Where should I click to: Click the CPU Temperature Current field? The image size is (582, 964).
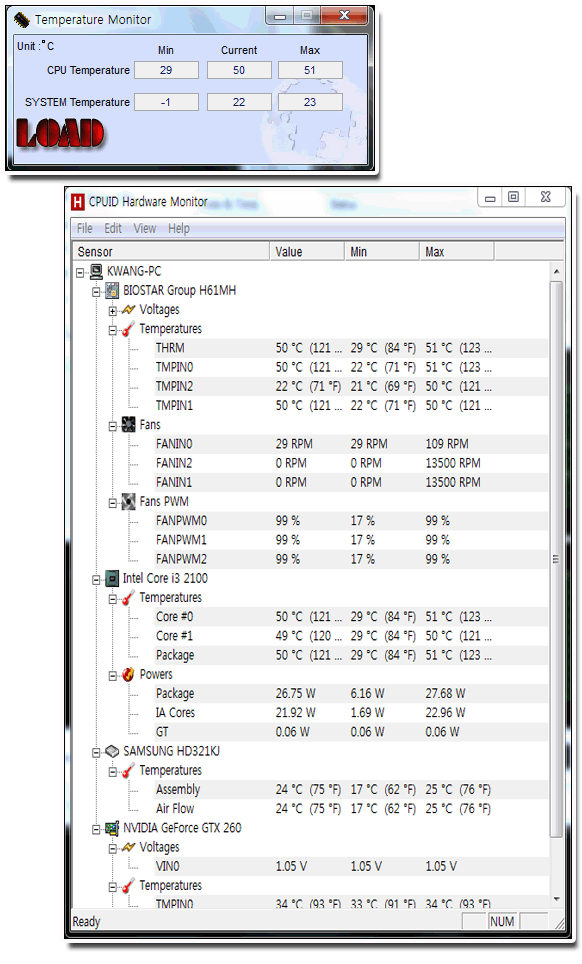(x=239, y=70)
